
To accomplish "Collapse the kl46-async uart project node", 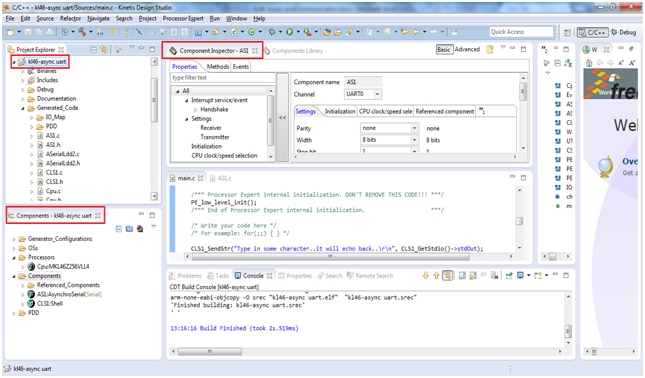I will (14, 62).
